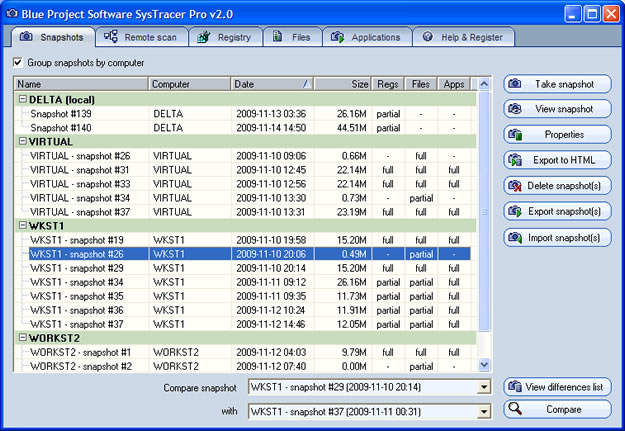
Task: Click the Delete snapshot(s) icon
Action: [x=516, y=186]
